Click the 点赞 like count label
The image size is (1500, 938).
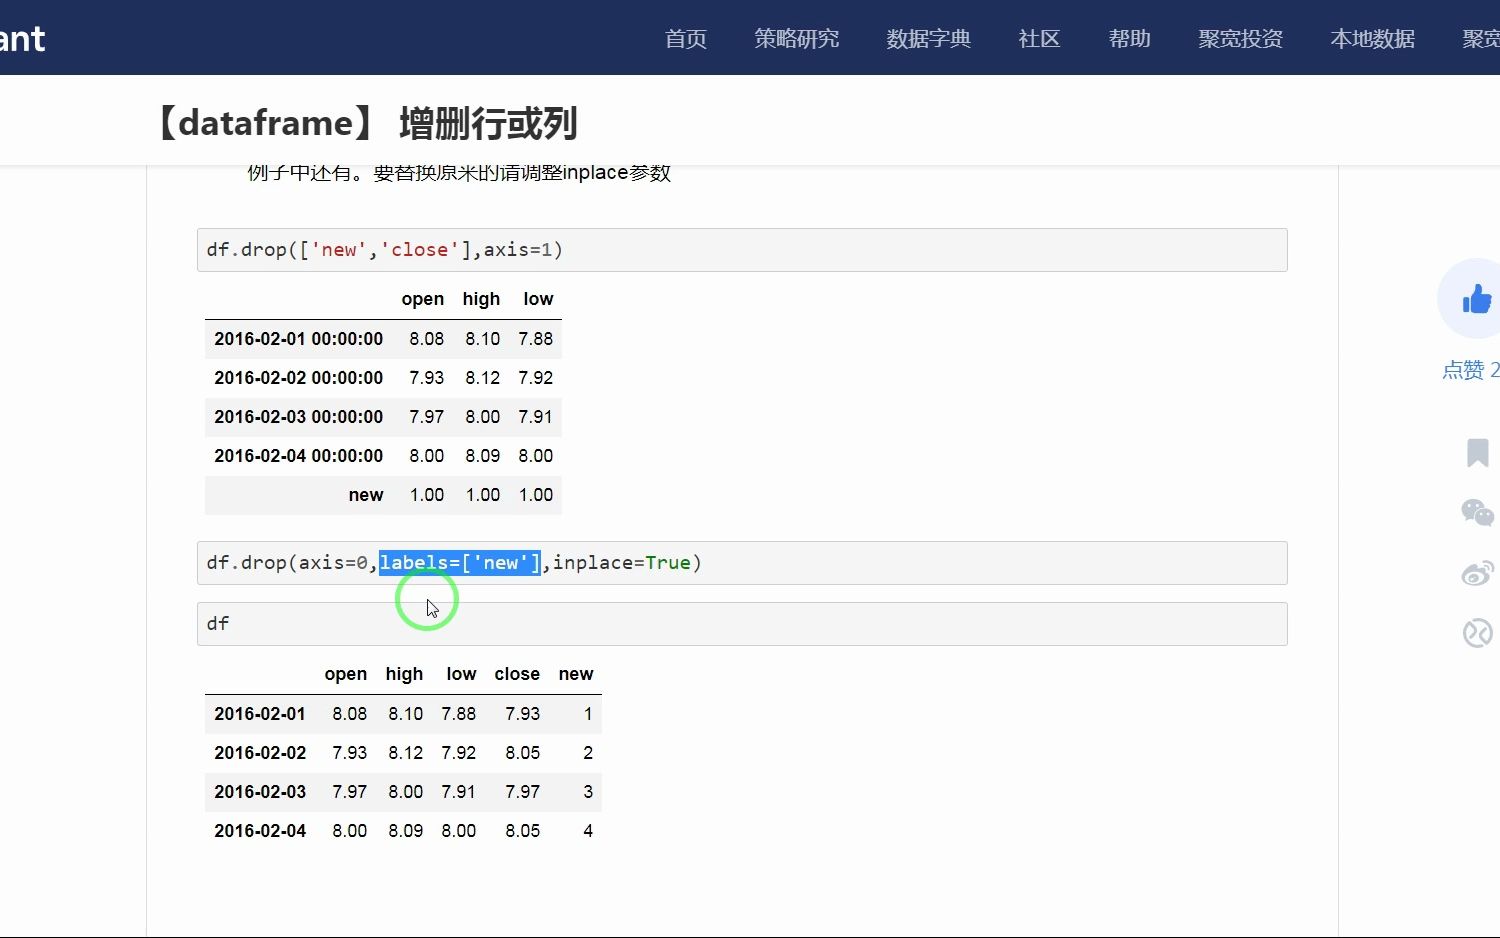click(x=1470, y=370)
